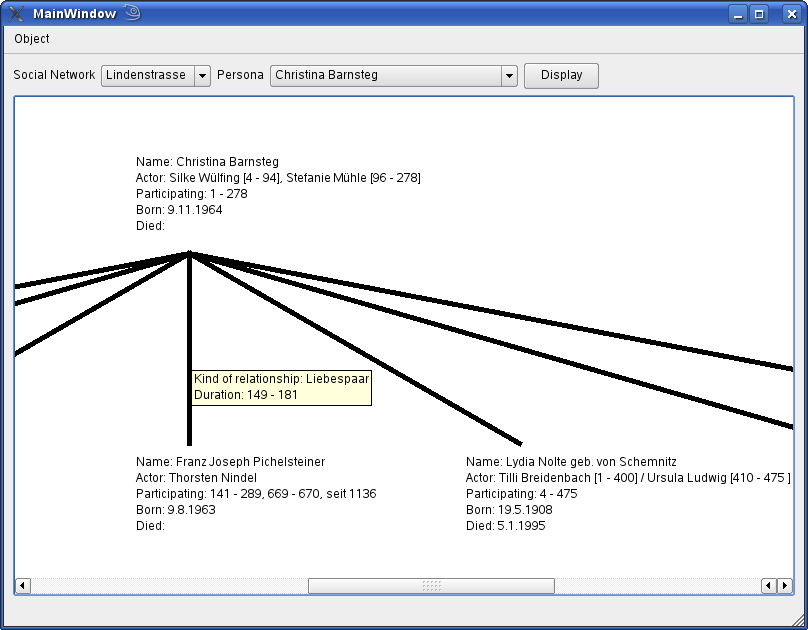Click the horizontal scrollbar thumb
The height and width of the screenshot is (630, 808).
(x=431, y=586)
